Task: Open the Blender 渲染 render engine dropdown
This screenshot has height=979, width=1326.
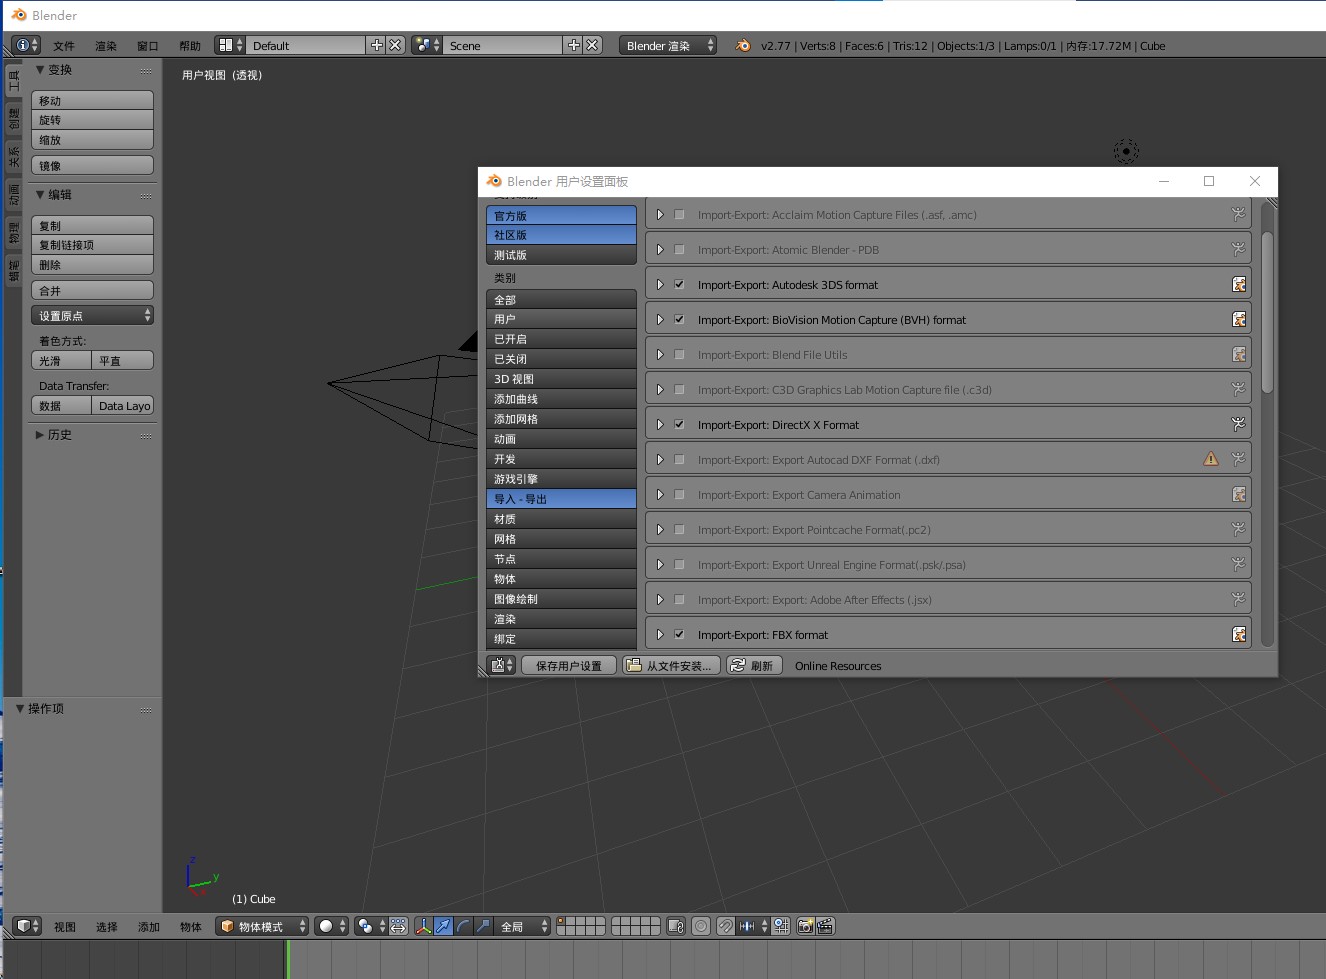Action: pos(668,45)
